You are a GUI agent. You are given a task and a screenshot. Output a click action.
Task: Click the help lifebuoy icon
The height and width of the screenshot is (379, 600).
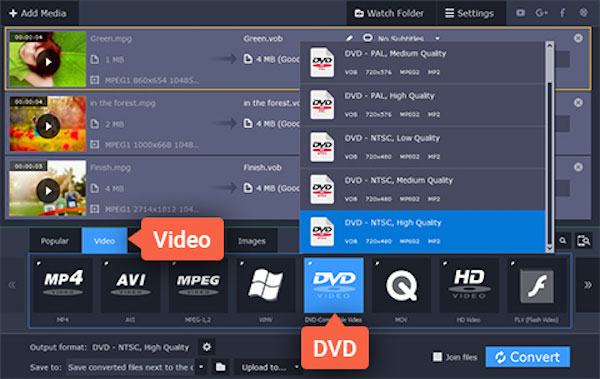pyautogui.click(x=584, y=13)
